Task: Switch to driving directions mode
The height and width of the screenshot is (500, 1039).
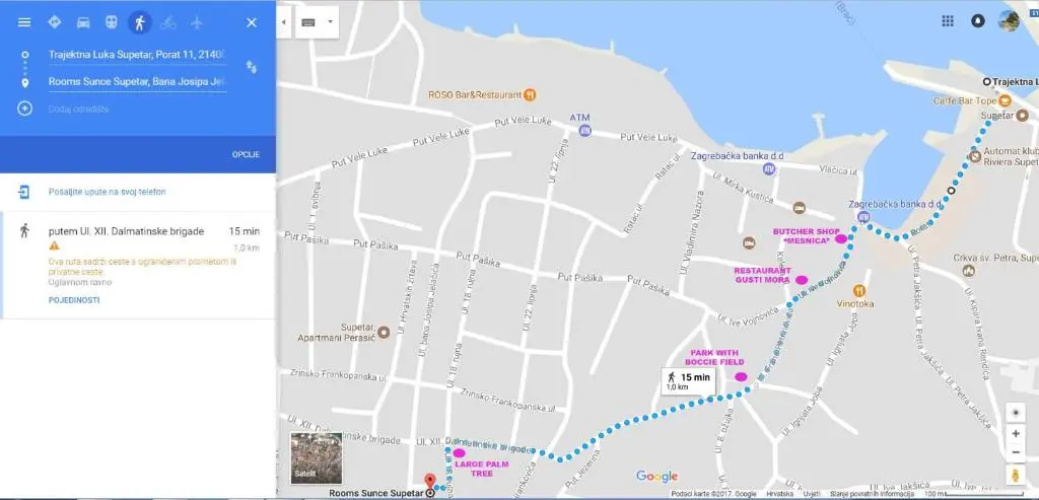Action: pyautogui.click(x=83, y=23)
